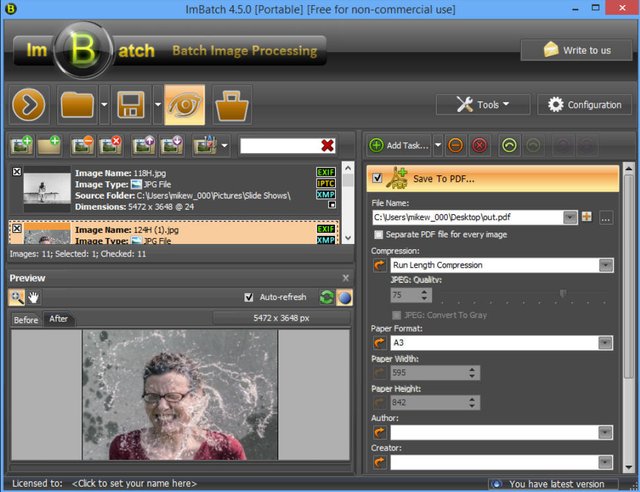Image resolution: width=640 pixels, height=492 pixels.
Task: Click the blue sphere preview icon
Action: (344, 298)
